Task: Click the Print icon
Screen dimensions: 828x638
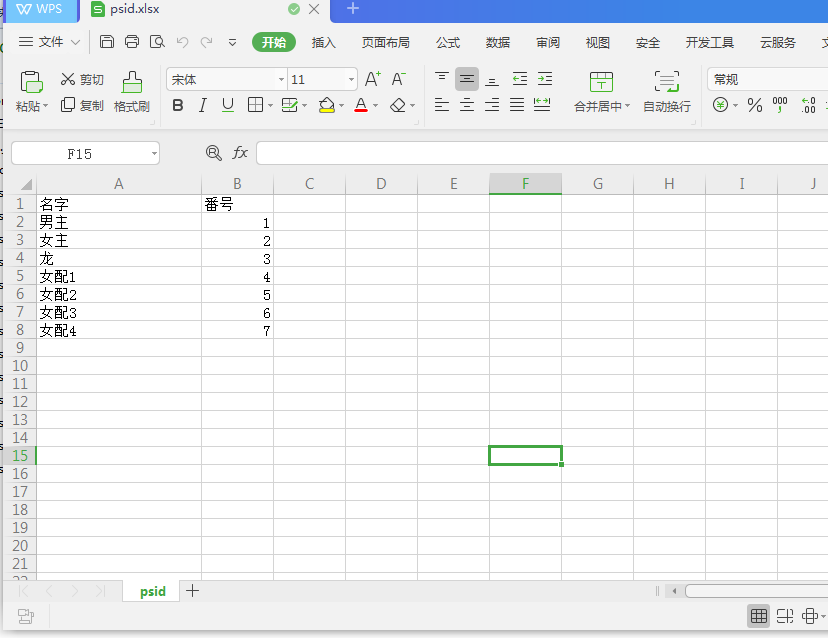Action: pos(132,42)
